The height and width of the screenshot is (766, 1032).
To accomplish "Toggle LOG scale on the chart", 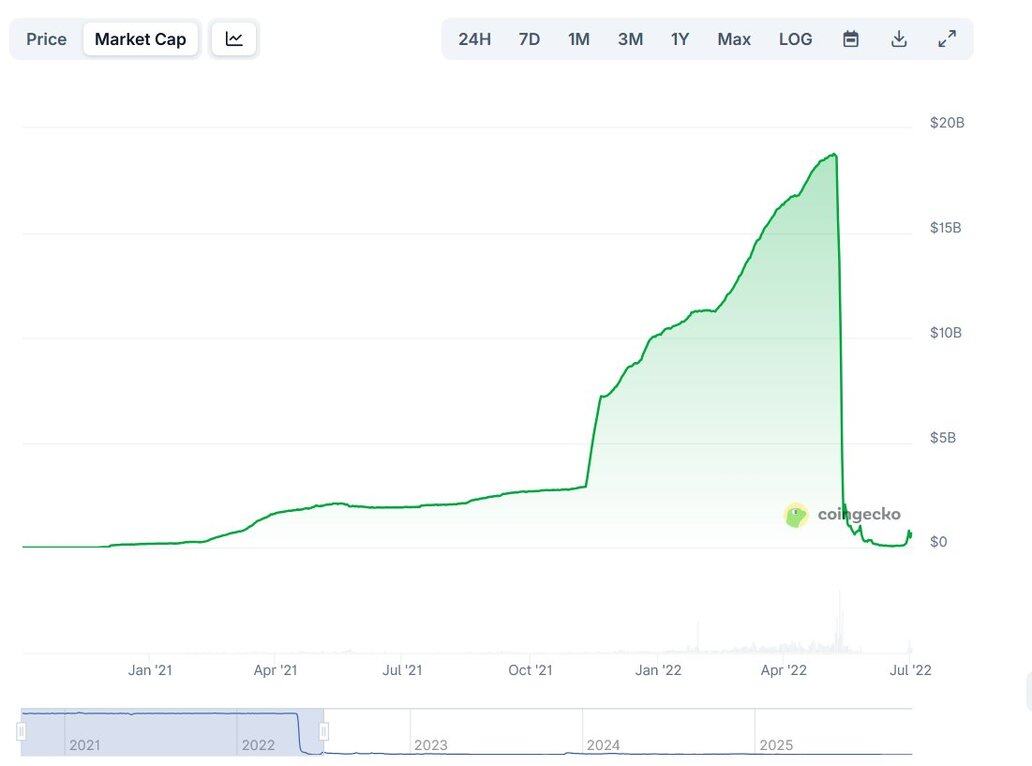I will [x=795, y=39].
